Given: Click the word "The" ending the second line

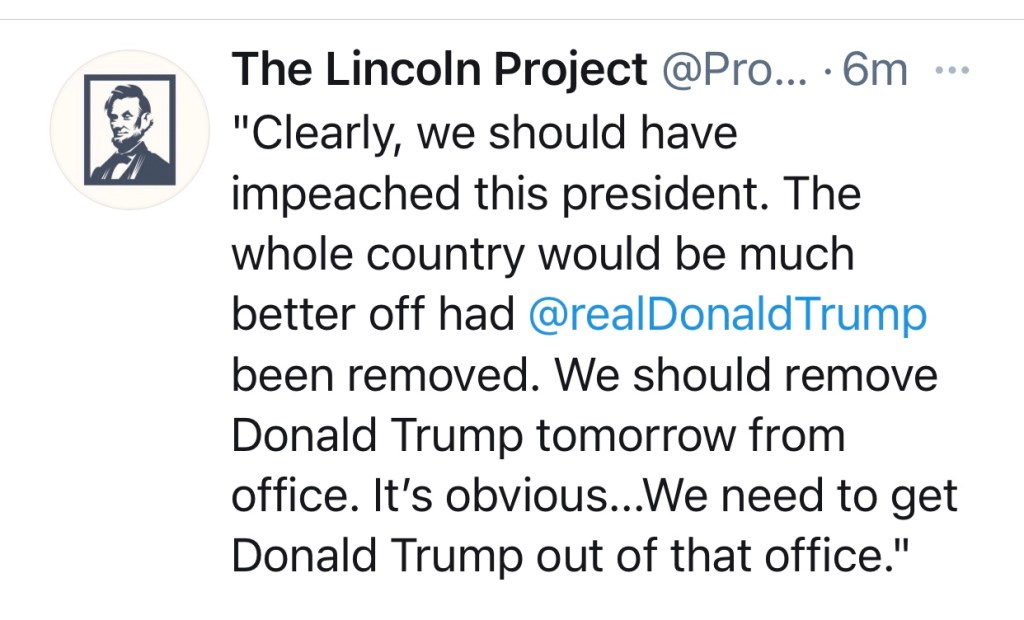Looking at the screenshot, I should coord(824,194).
